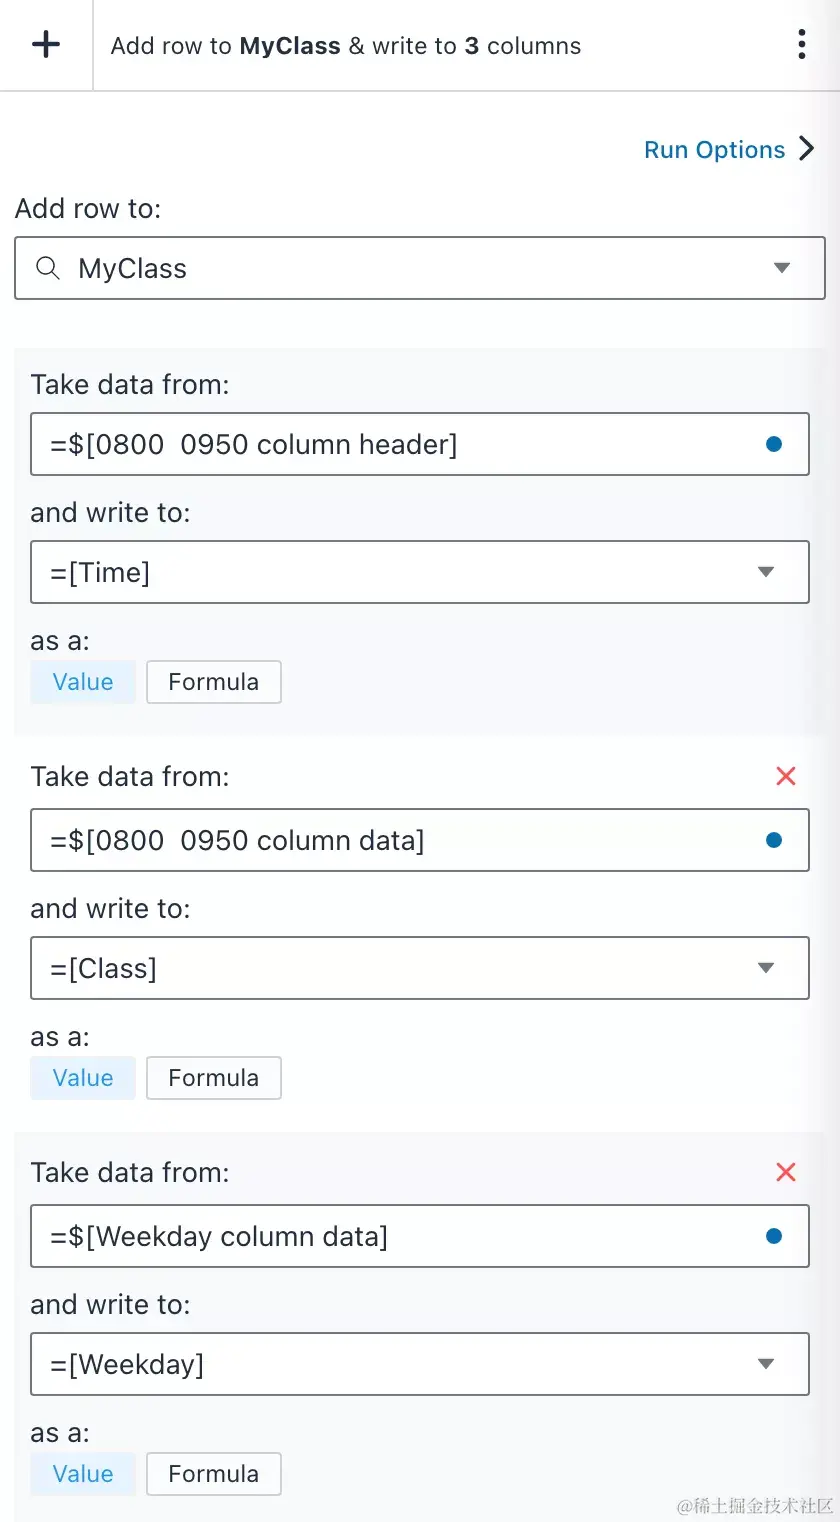This screenshot has width=840, height=1522.
Task: Open the three-dot more options menu
Action: tap(801, 45)
